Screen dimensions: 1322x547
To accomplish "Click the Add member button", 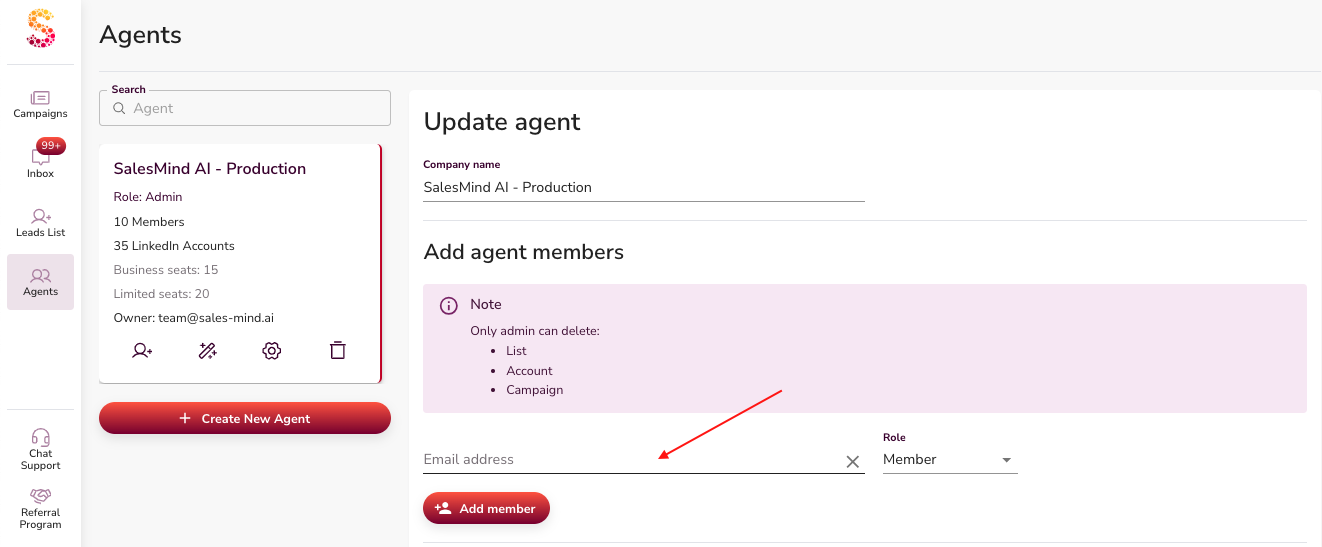I will tap(486, 508).
